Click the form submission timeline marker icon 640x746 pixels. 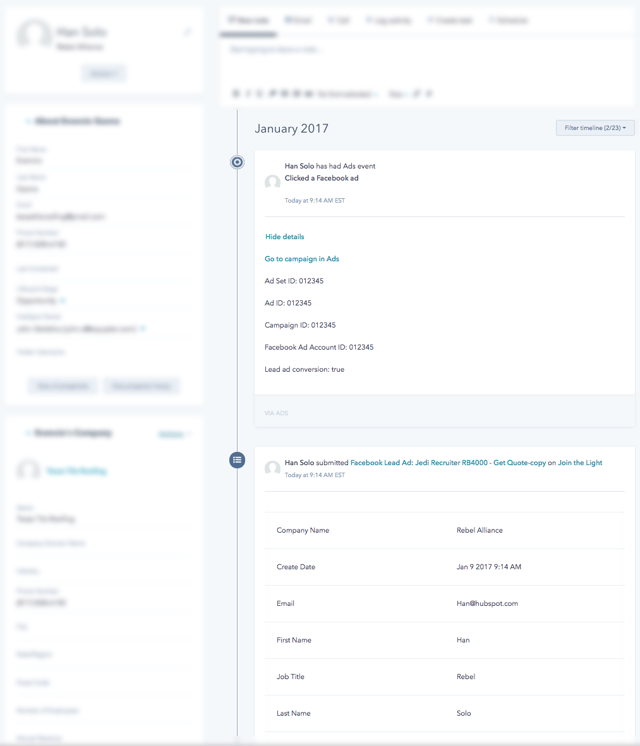point(237,460)
